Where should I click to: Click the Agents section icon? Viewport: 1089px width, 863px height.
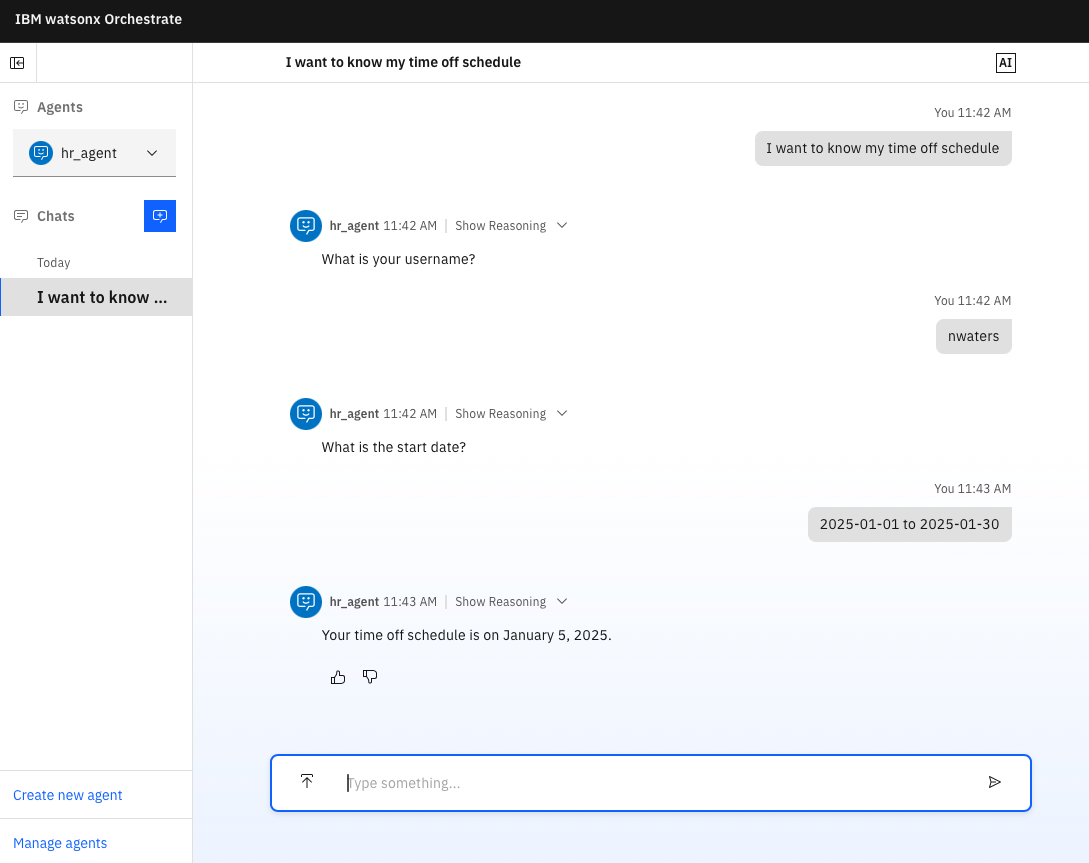click(21, 106)
